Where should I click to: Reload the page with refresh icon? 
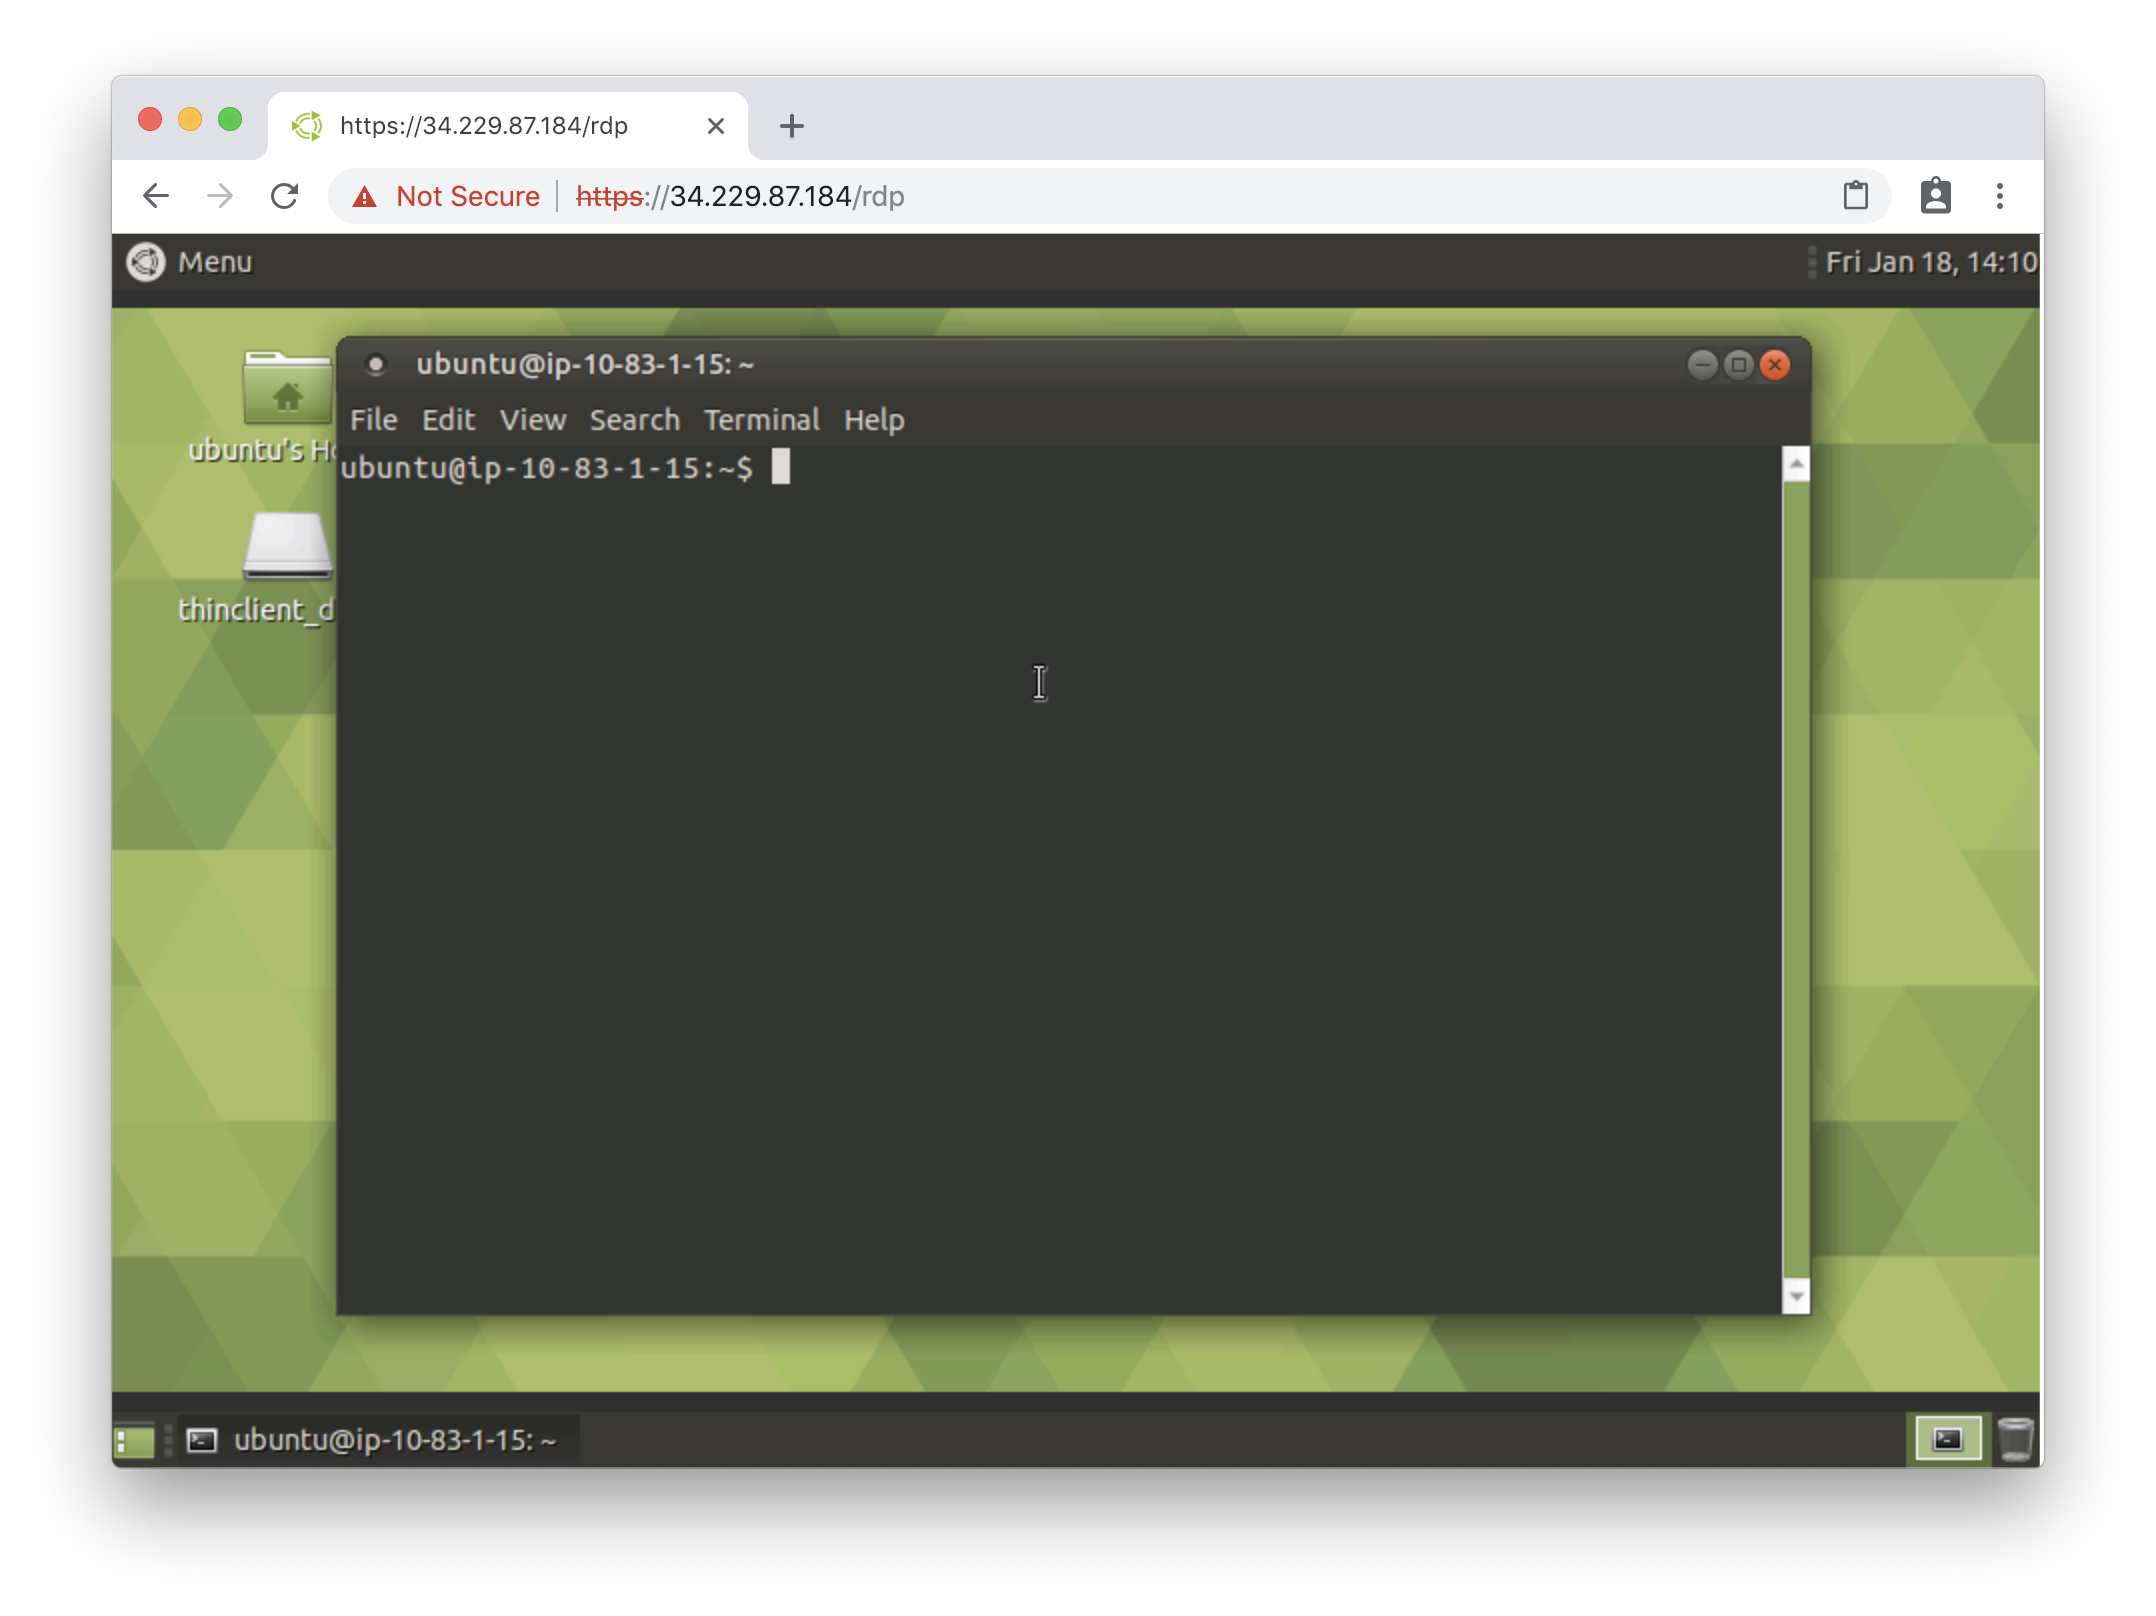(285, 196)
